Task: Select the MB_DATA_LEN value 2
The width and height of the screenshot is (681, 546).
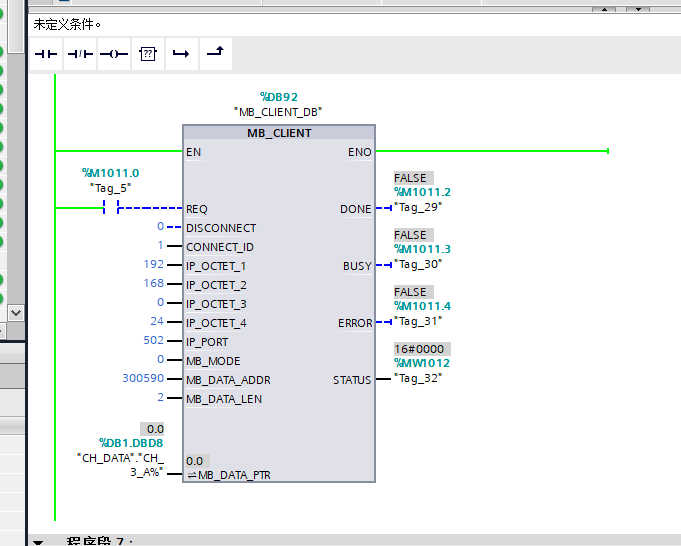Action: (160, 399)
